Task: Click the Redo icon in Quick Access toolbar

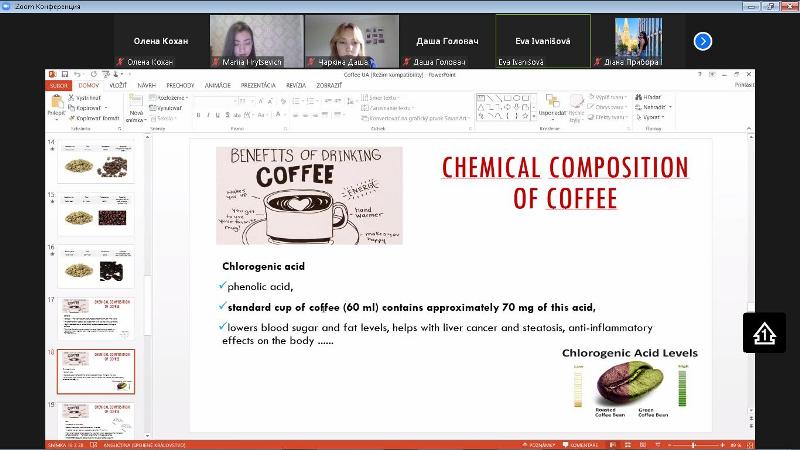Action: 93,74
